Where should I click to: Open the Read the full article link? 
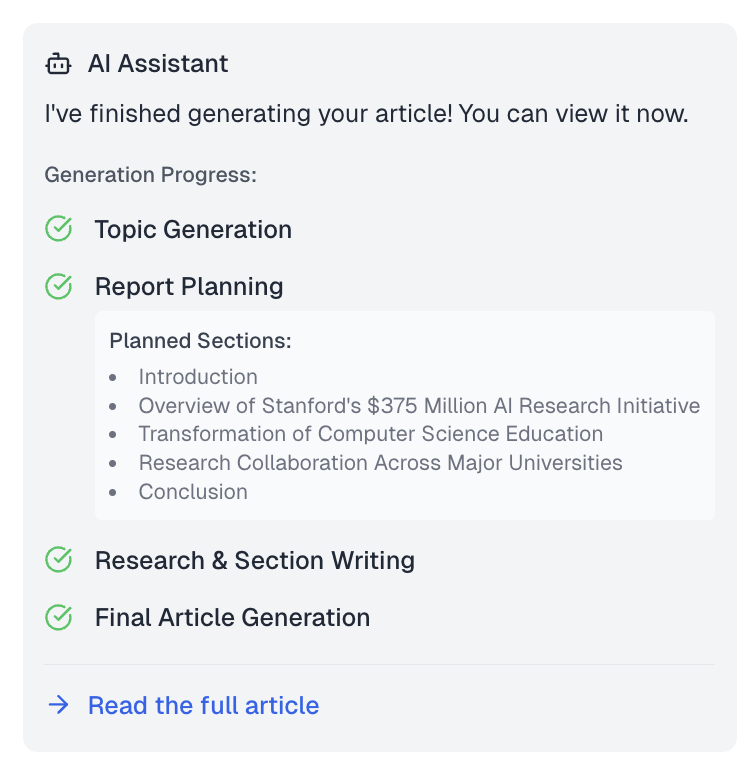coord(203,705)
